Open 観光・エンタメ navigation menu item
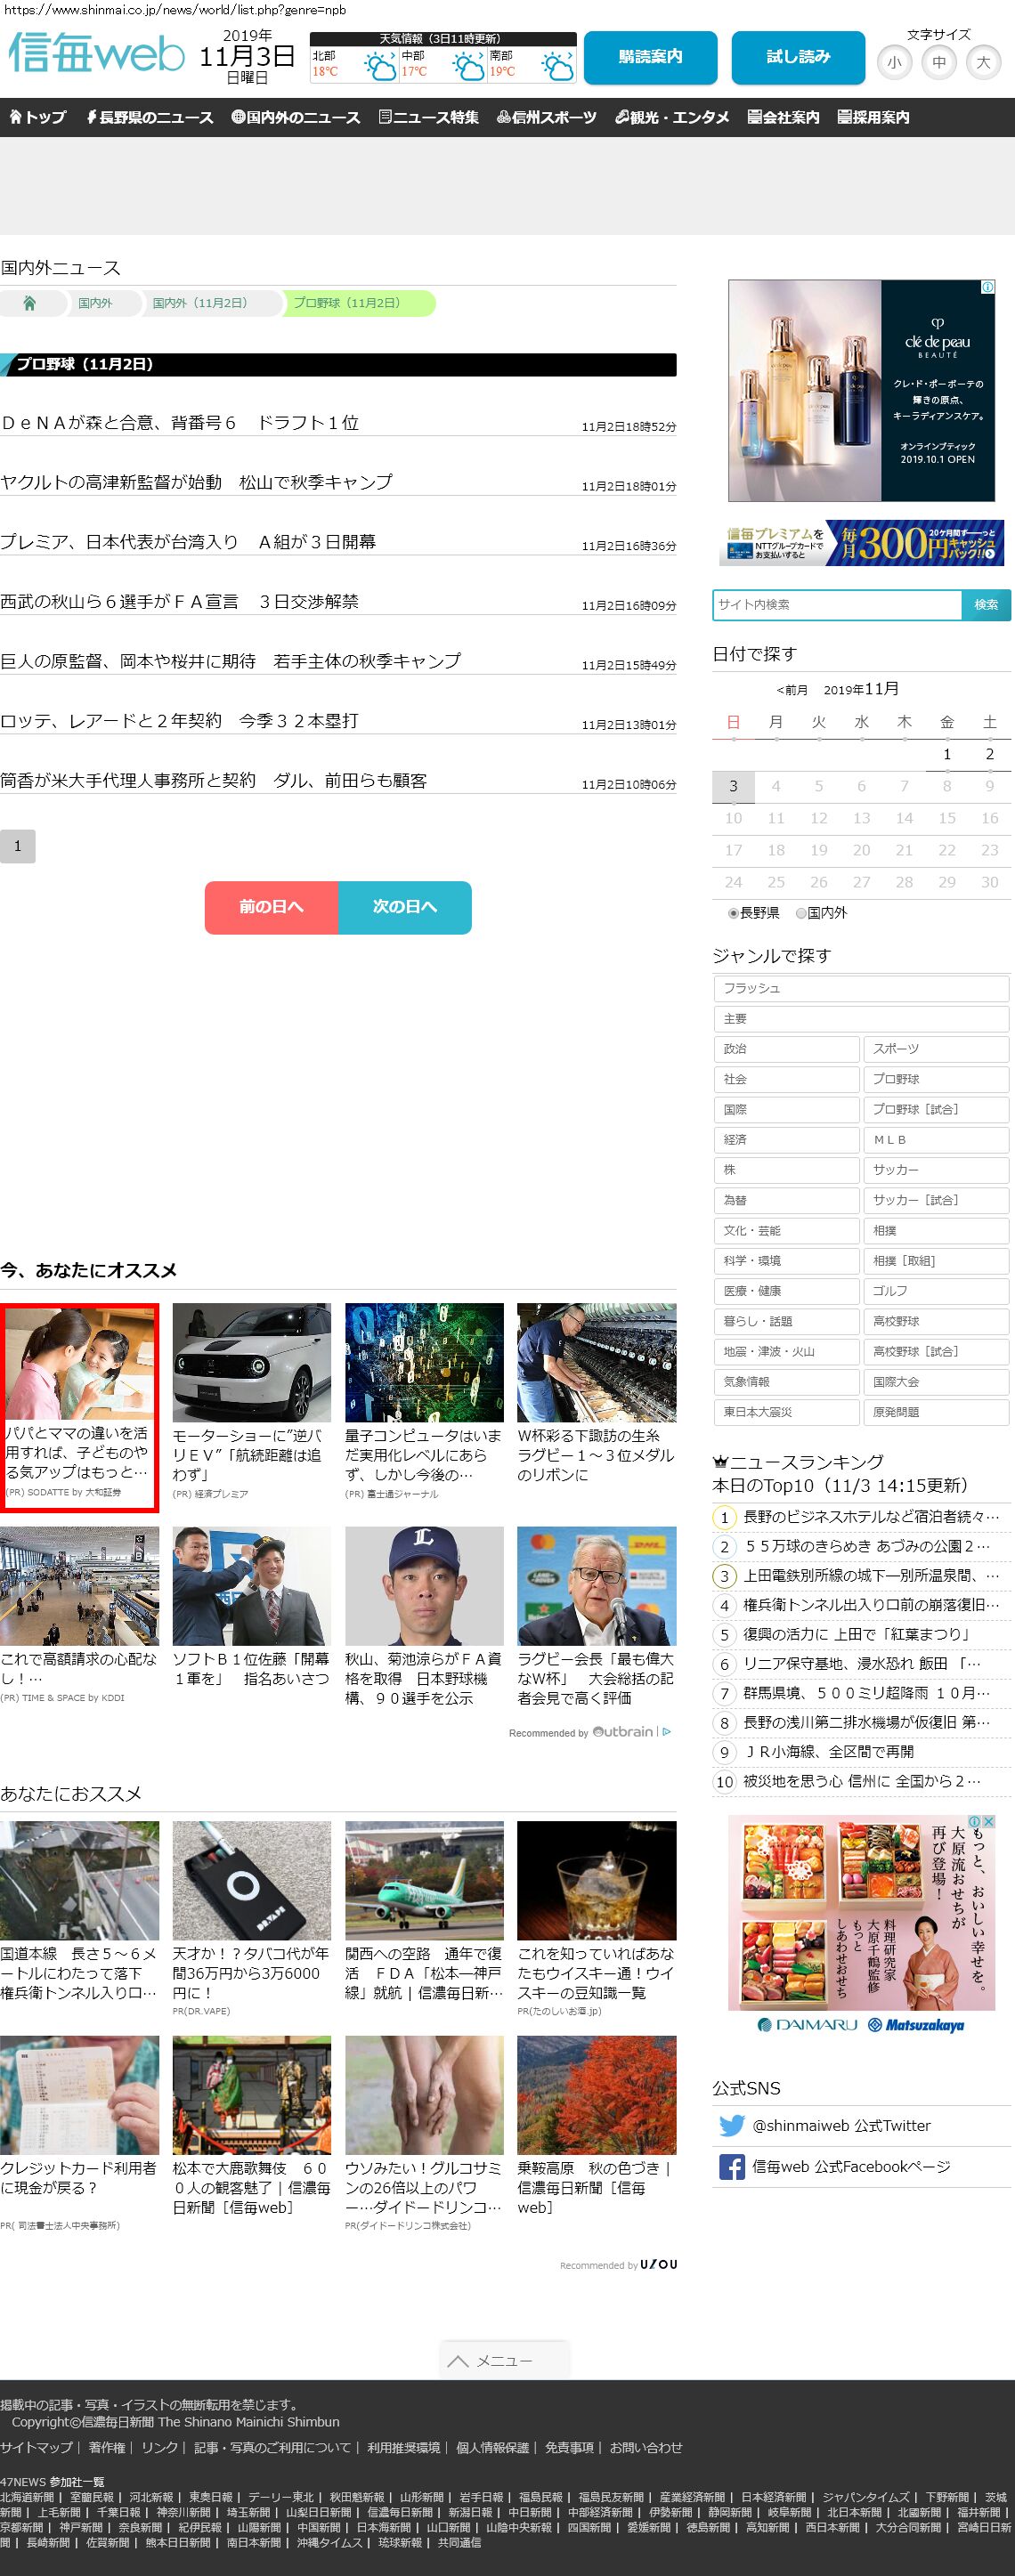 tap(671, 118)
